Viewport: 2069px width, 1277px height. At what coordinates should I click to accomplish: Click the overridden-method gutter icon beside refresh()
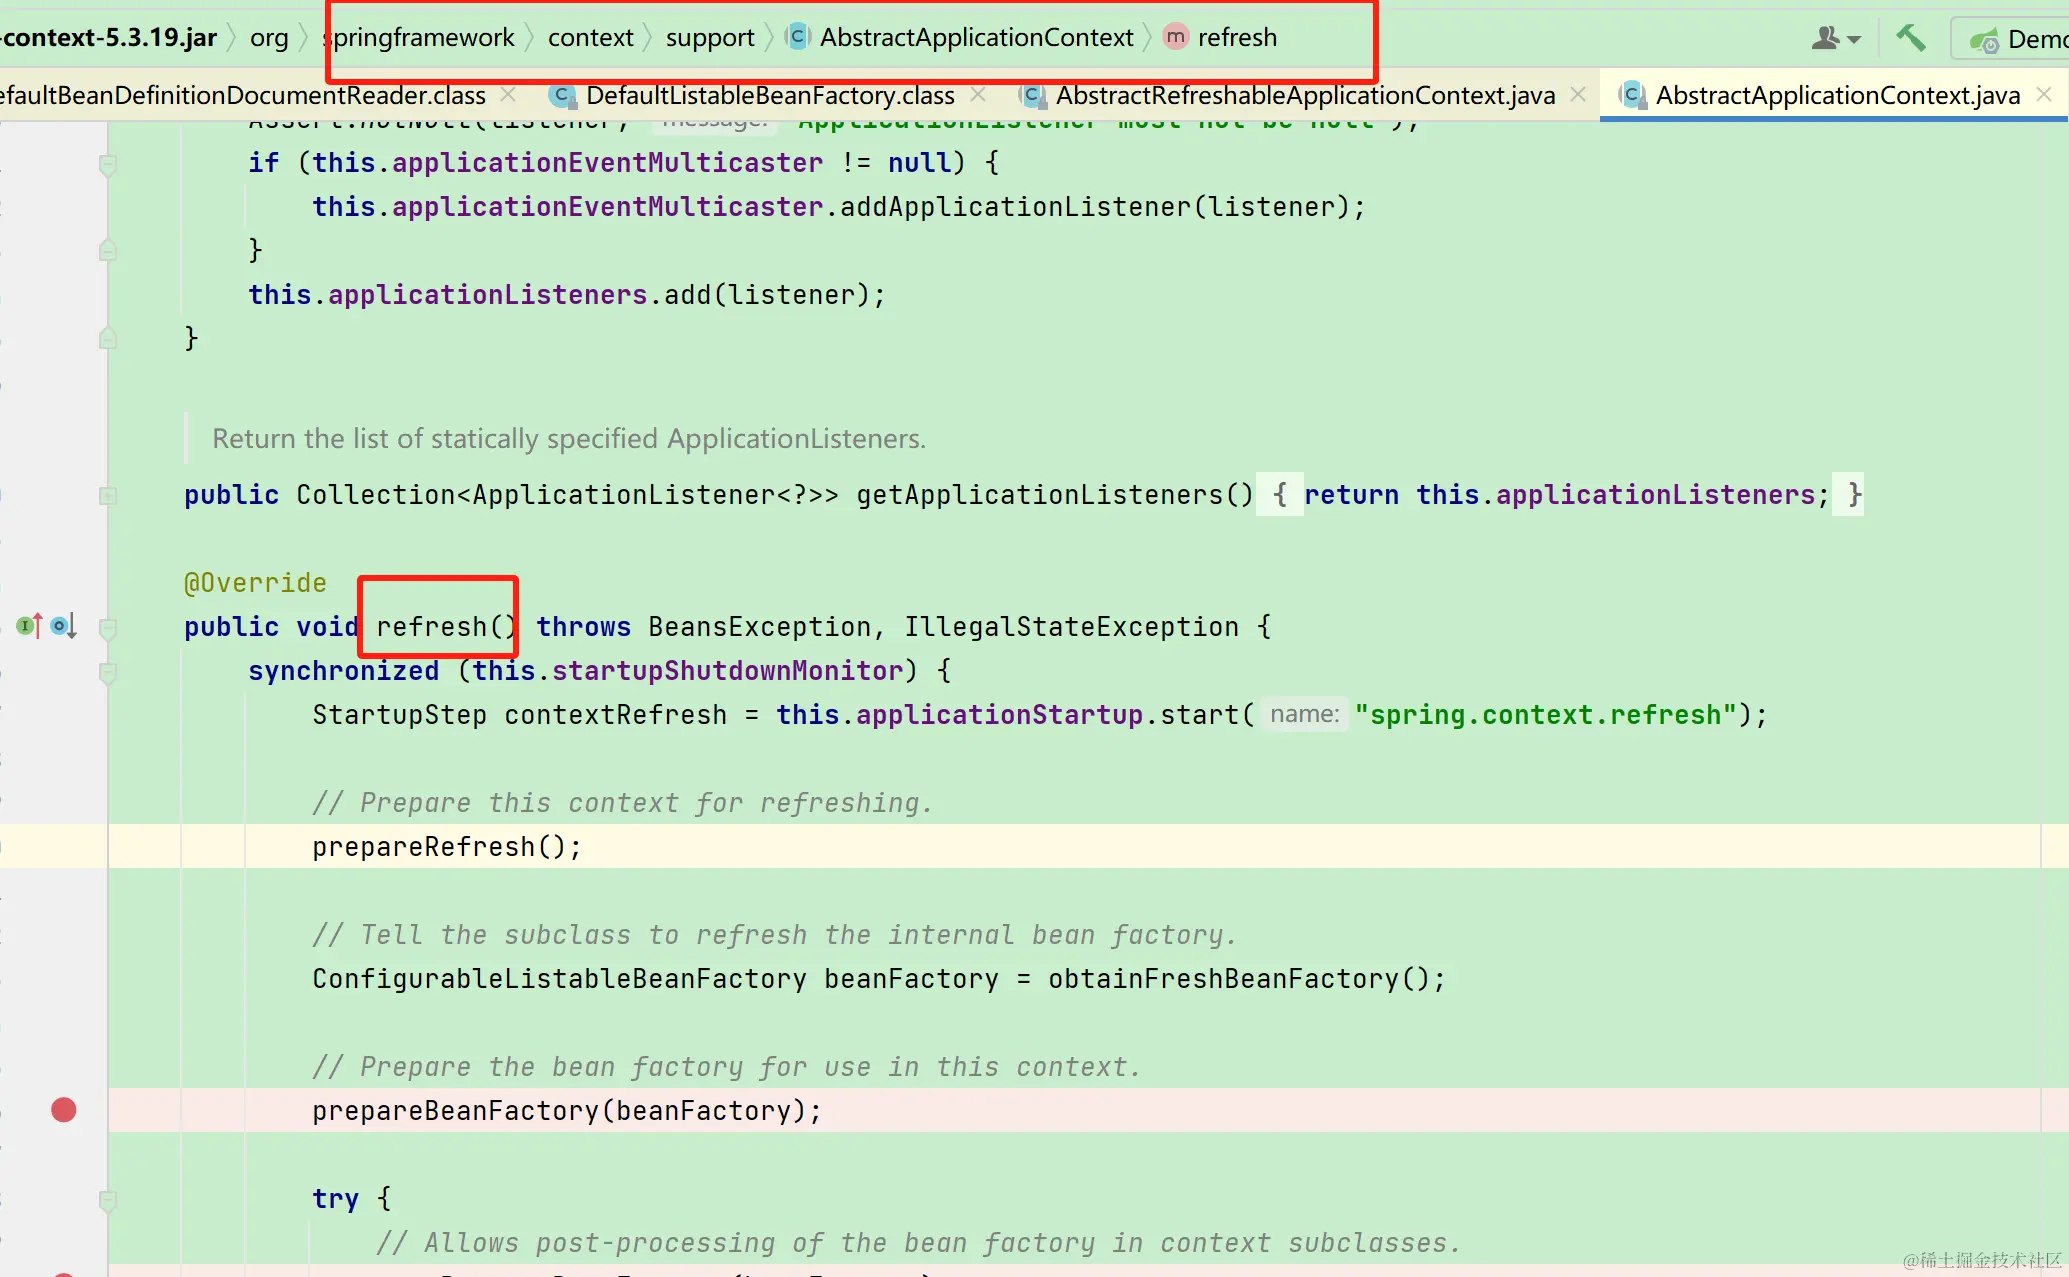click(63, 626)
